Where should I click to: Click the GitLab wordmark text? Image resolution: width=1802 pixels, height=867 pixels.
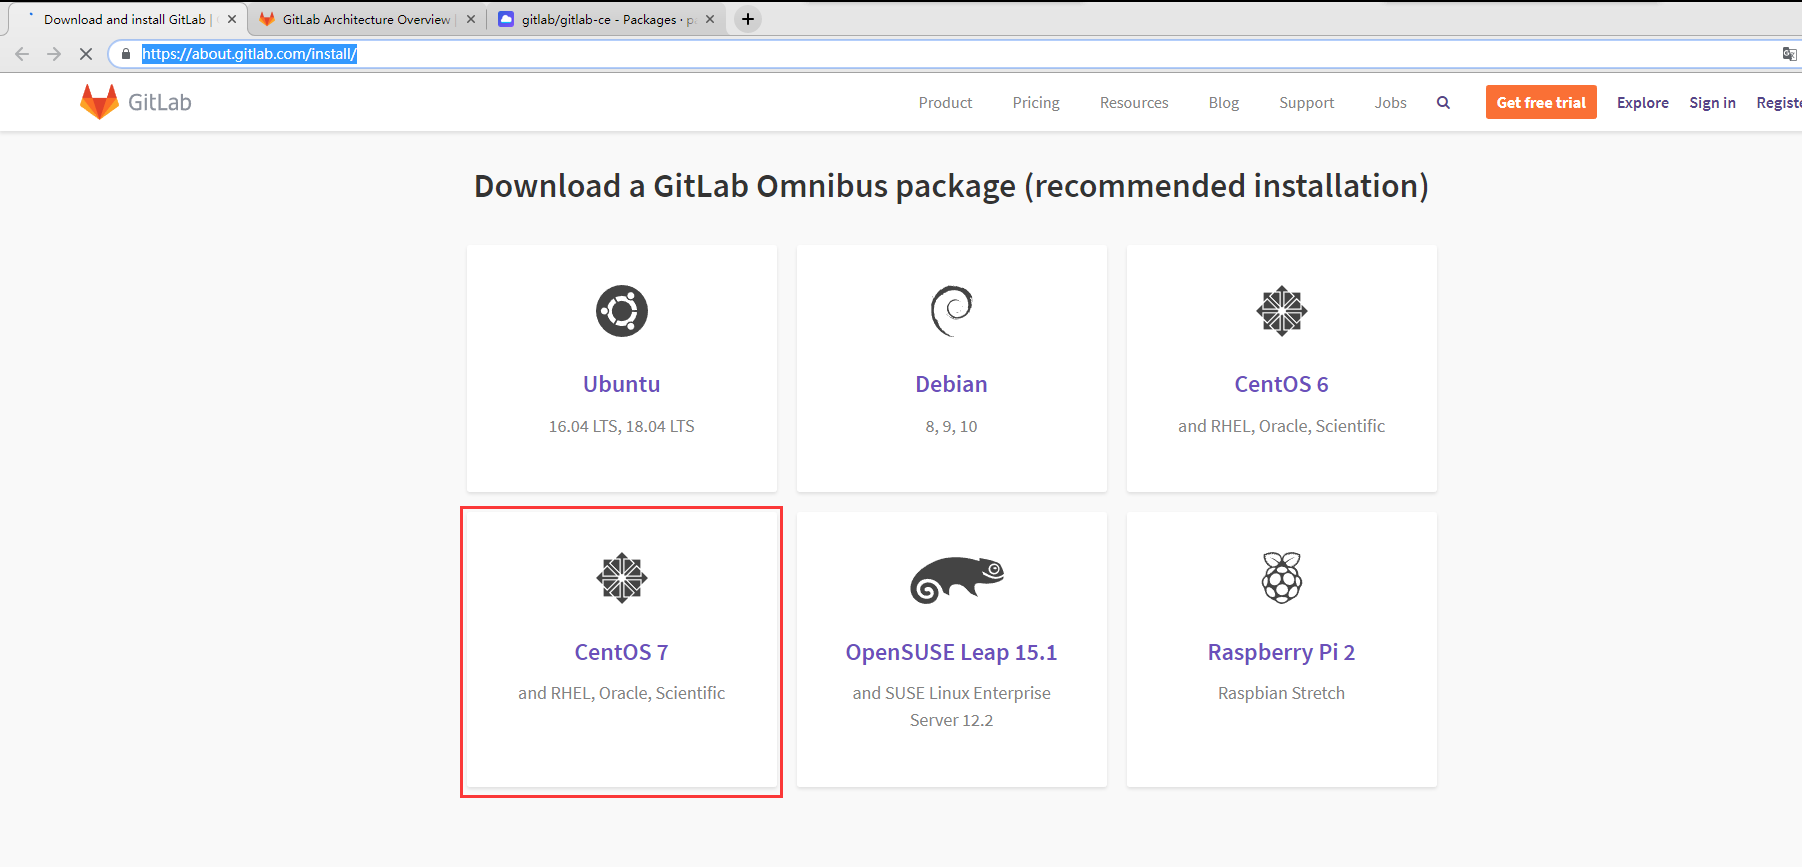tap(160, 102)
